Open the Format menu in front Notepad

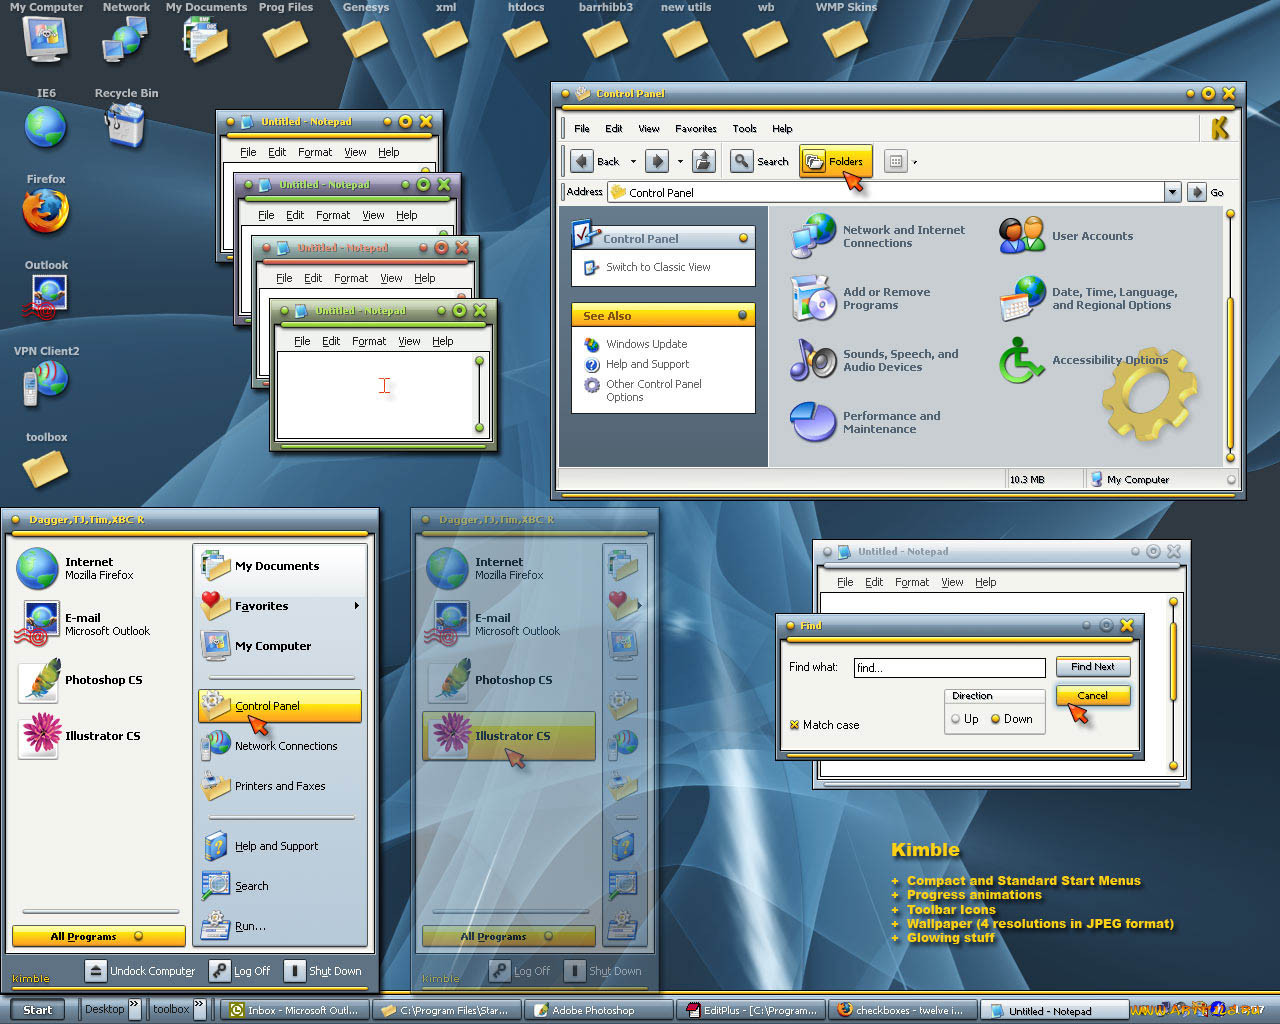click(x=369, y=341)
